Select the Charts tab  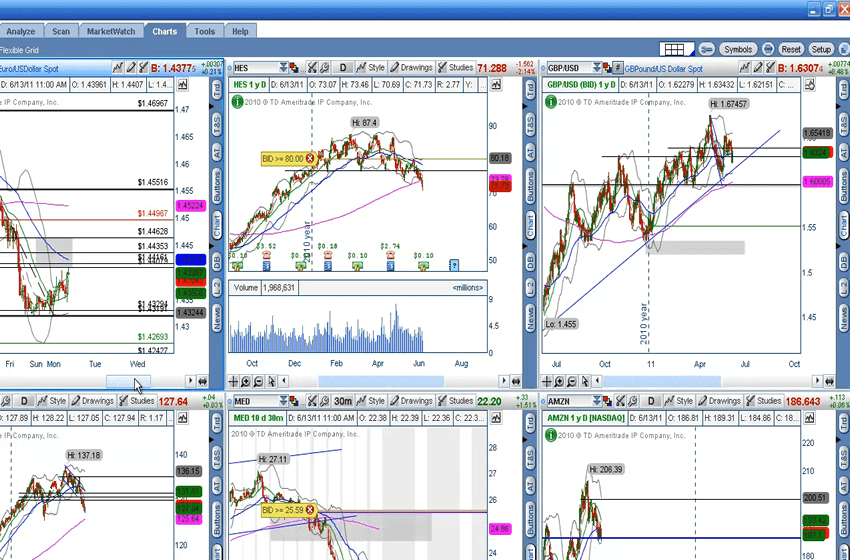point(164,31)
